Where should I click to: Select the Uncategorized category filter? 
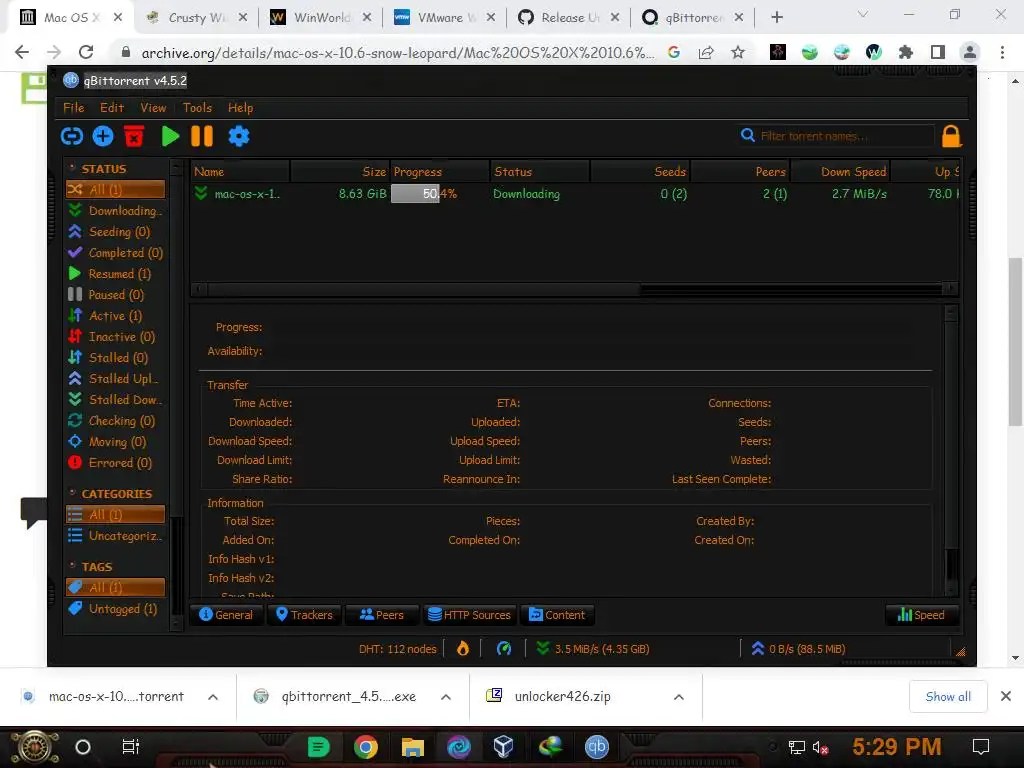(116, 536)
